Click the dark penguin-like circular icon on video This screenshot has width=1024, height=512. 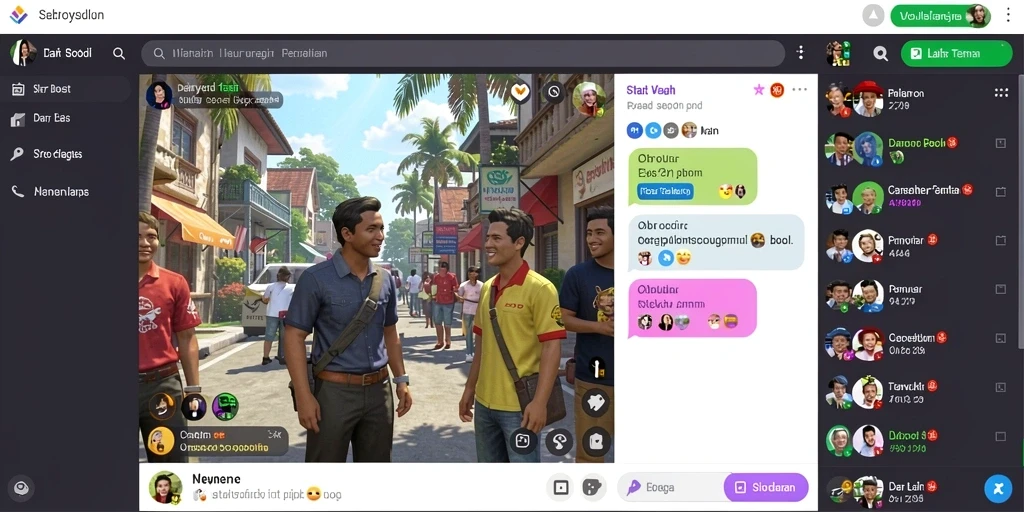193,407
